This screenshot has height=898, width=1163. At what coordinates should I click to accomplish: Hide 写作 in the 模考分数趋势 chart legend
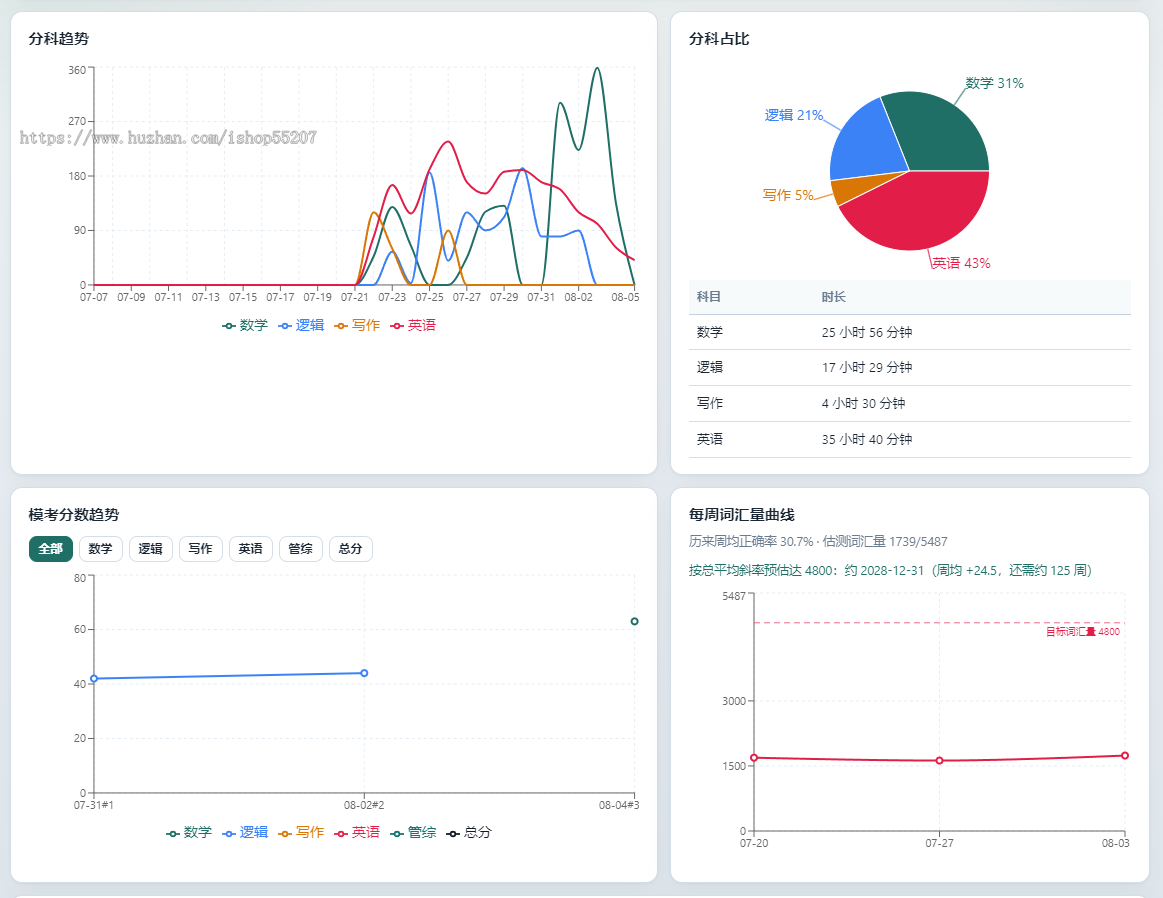pyautogui.click(x=301, y=833)
